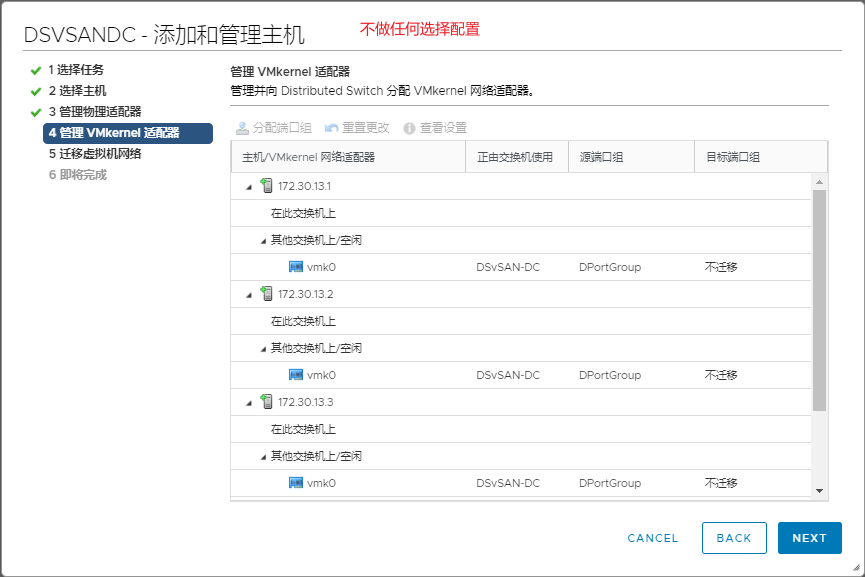The width and height of the screenshot is (865, 577).
Task: Click the host icon for 172.30.13.1
Action: 267,186
